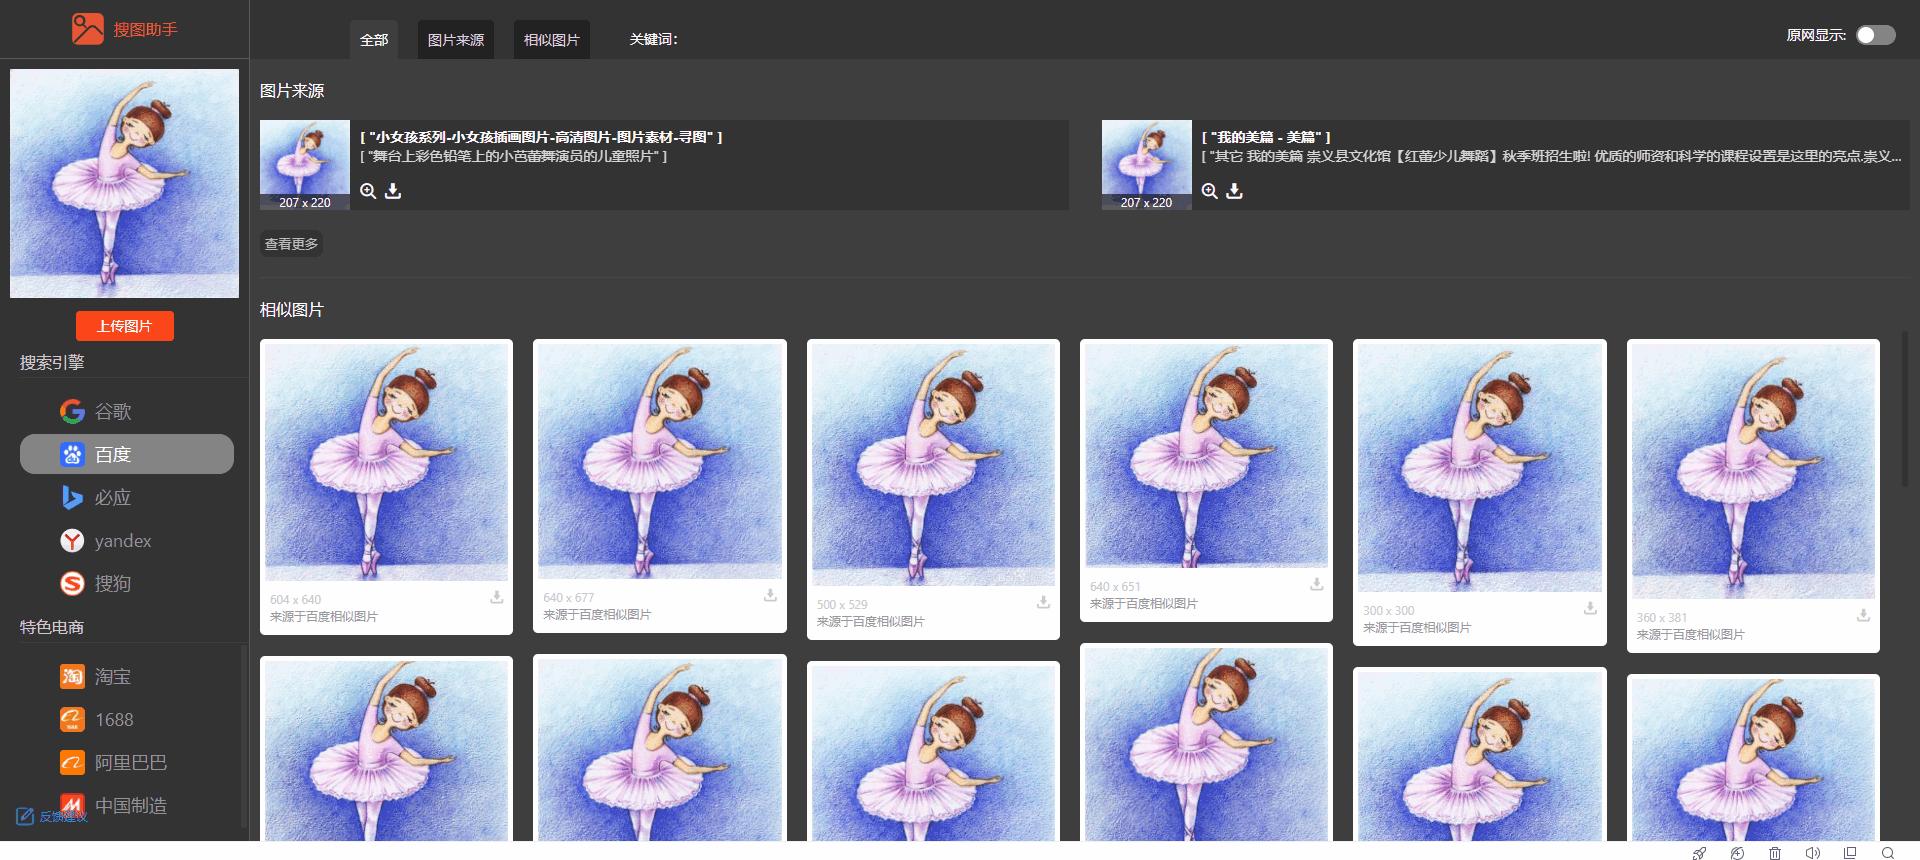Click the results panel vertical scrollbar
The width and height of the screenshot is (1920, 860).
1905,410
